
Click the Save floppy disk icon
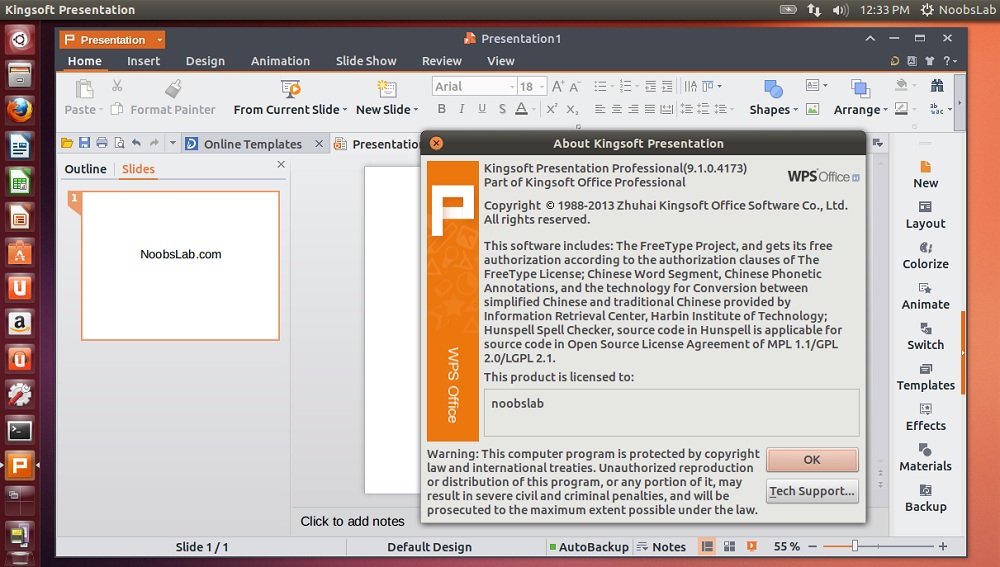coord(84,143)
